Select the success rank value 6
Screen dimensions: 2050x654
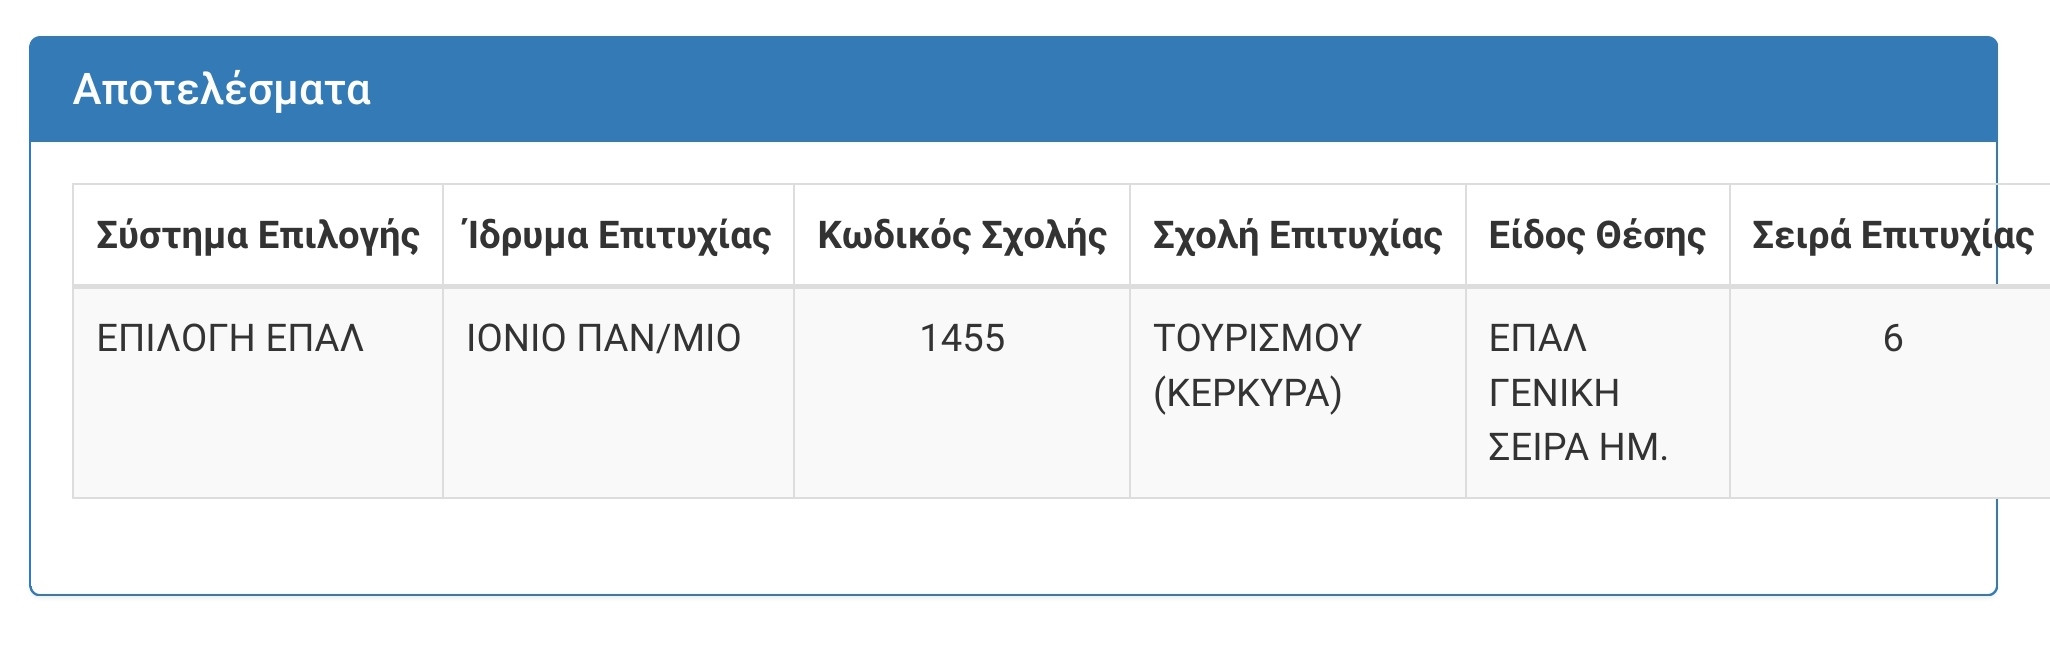pos(1892,339)
